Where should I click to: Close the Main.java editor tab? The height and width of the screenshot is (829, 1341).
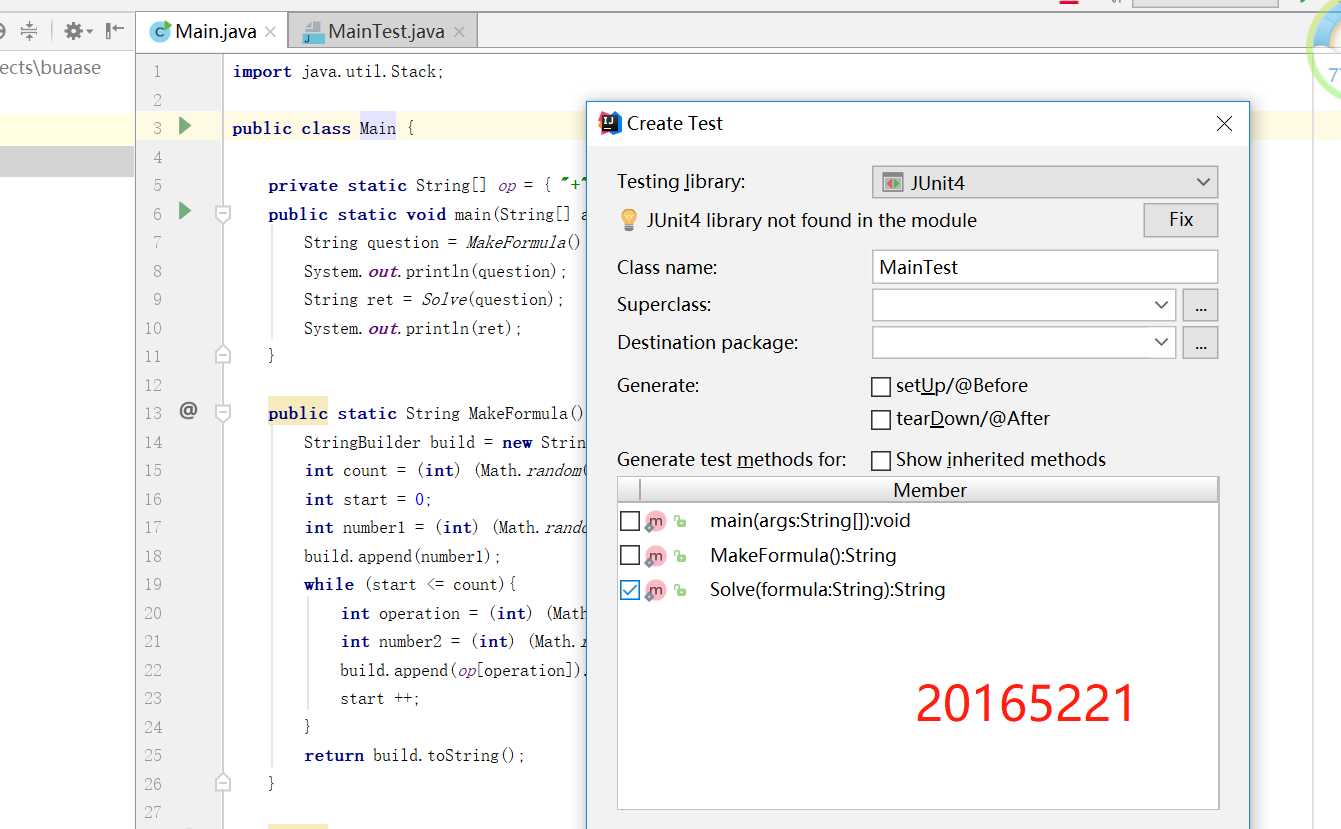click(x=270, y=32)
